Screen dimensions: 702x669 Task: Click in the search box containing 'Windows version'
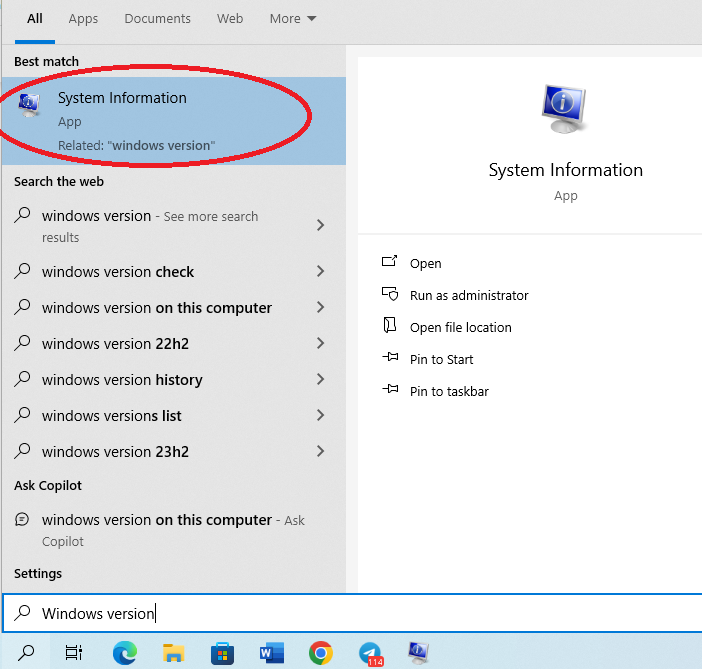tap(352, 613)
